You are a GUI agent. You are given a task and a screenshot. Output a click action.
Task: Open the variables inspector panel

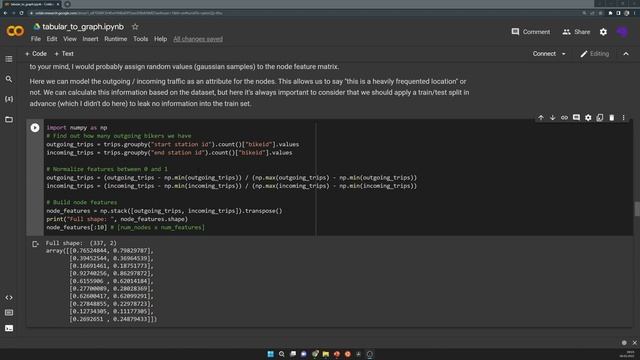pos(9,99)
